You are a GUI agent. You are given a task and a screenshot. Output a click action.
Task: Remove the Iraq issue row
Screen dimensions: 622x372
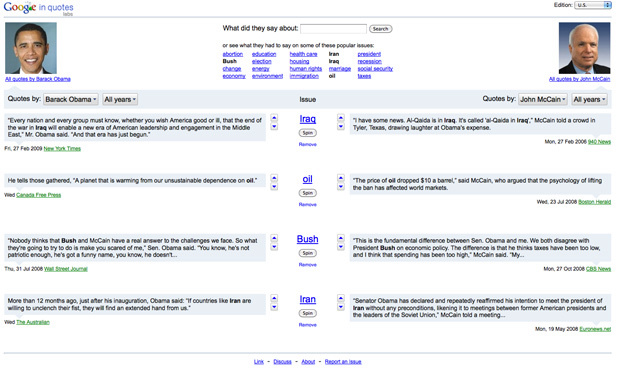pos(307,144)
